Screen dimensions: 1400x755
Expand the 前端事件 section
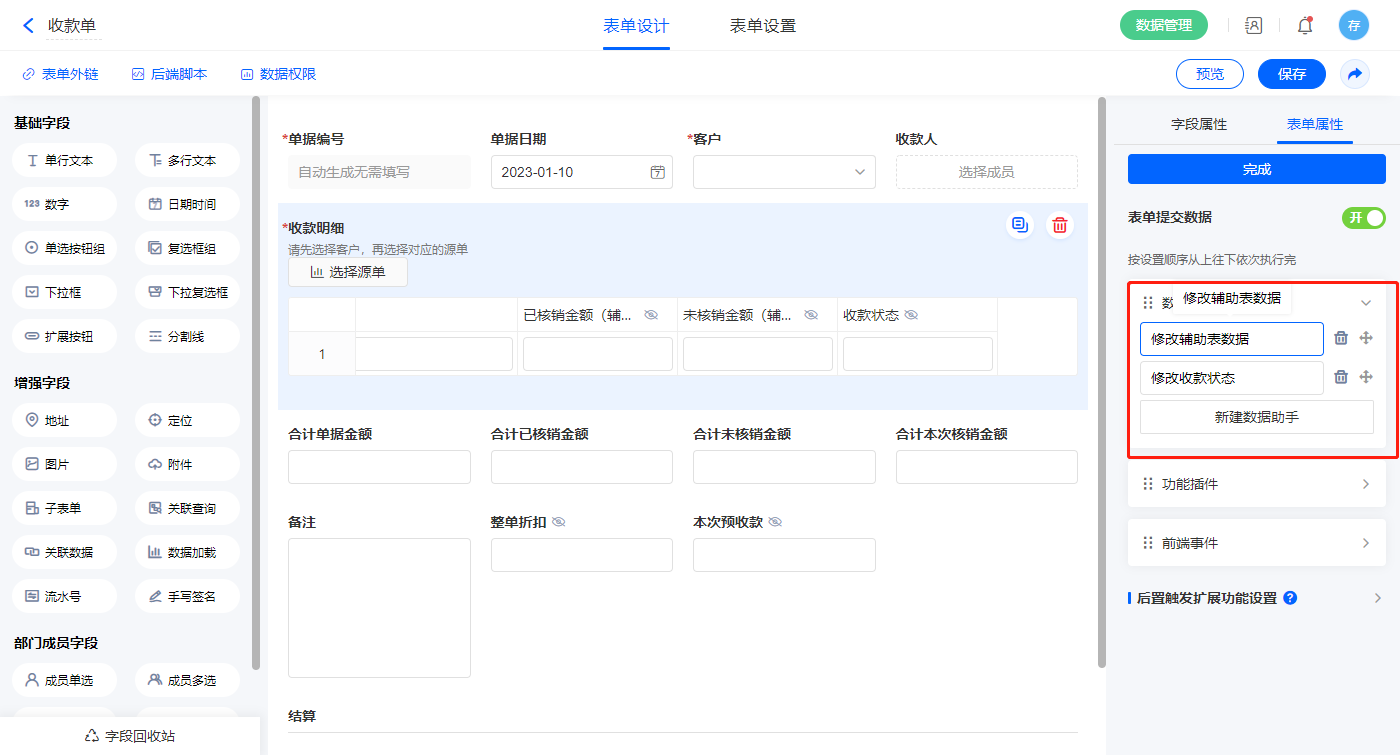pos(1256,543)
